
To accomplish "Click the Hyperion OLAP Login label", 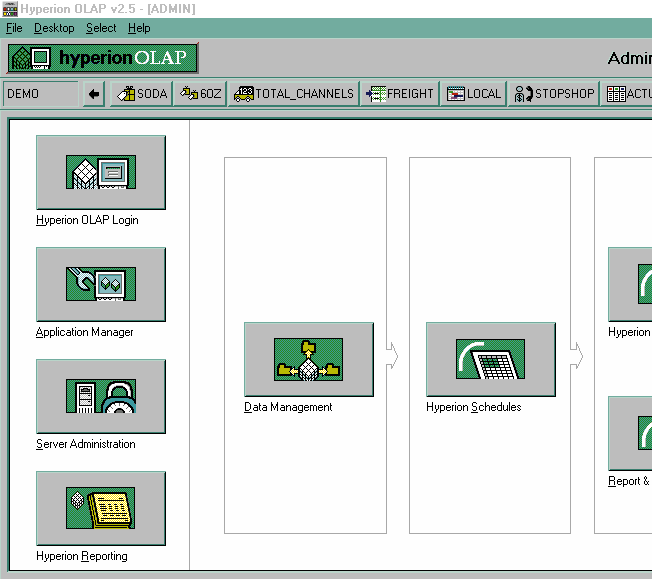I will click(87, 220).
